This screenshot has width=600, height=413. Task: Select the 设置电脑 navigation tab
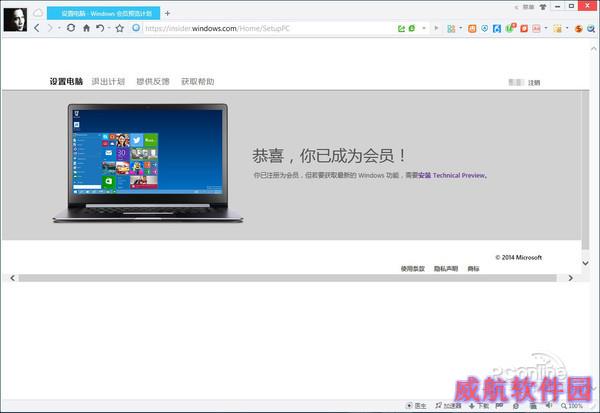66,81
